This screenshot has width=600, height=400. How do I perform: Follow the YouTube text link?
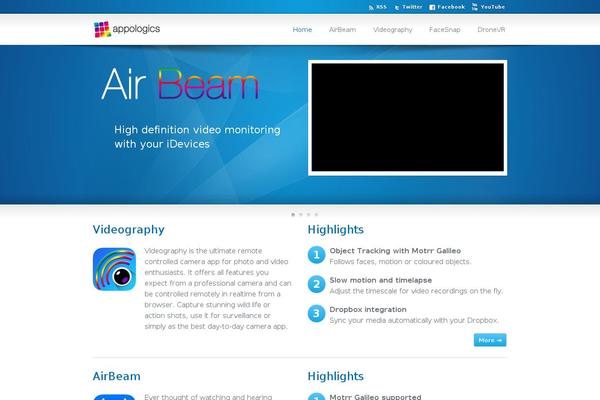(x=492, y=7)
